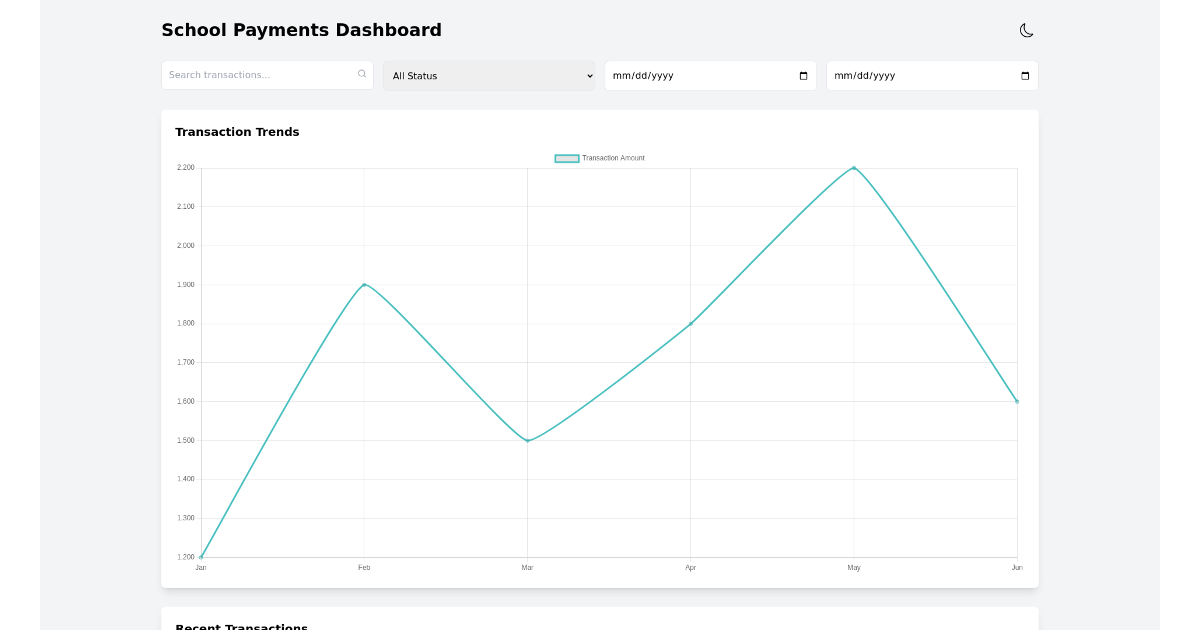The width and height of the screenshot is (1200, 630).
Task: Expand the status filter combo box
Action: (x=489, y=75)
